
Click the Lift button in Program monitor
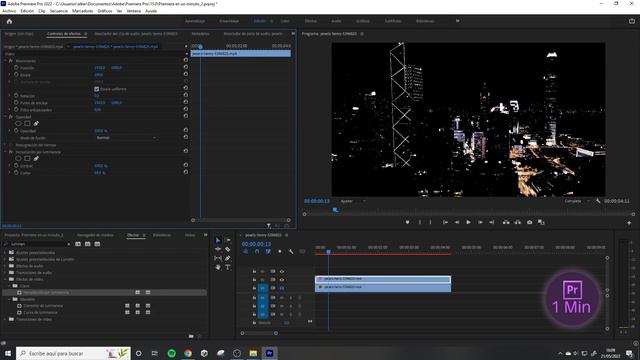click(506, 222)
